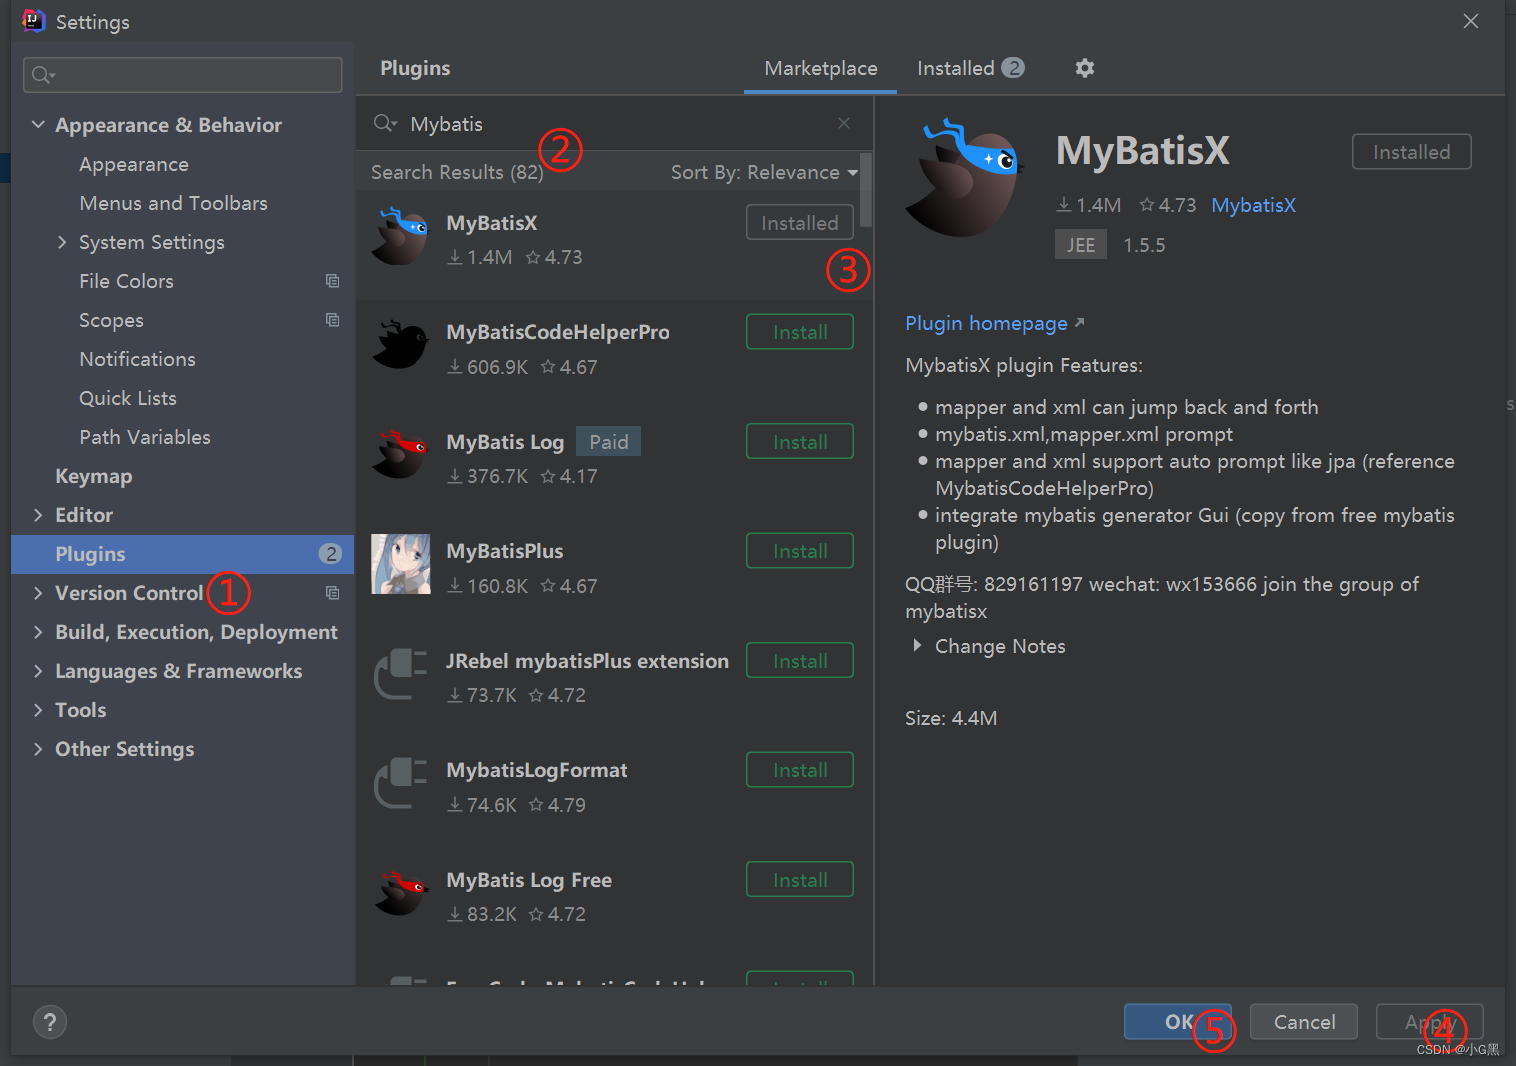Click the JEE category tag
1516x1066 pixels.
[x=1080, y=245]
